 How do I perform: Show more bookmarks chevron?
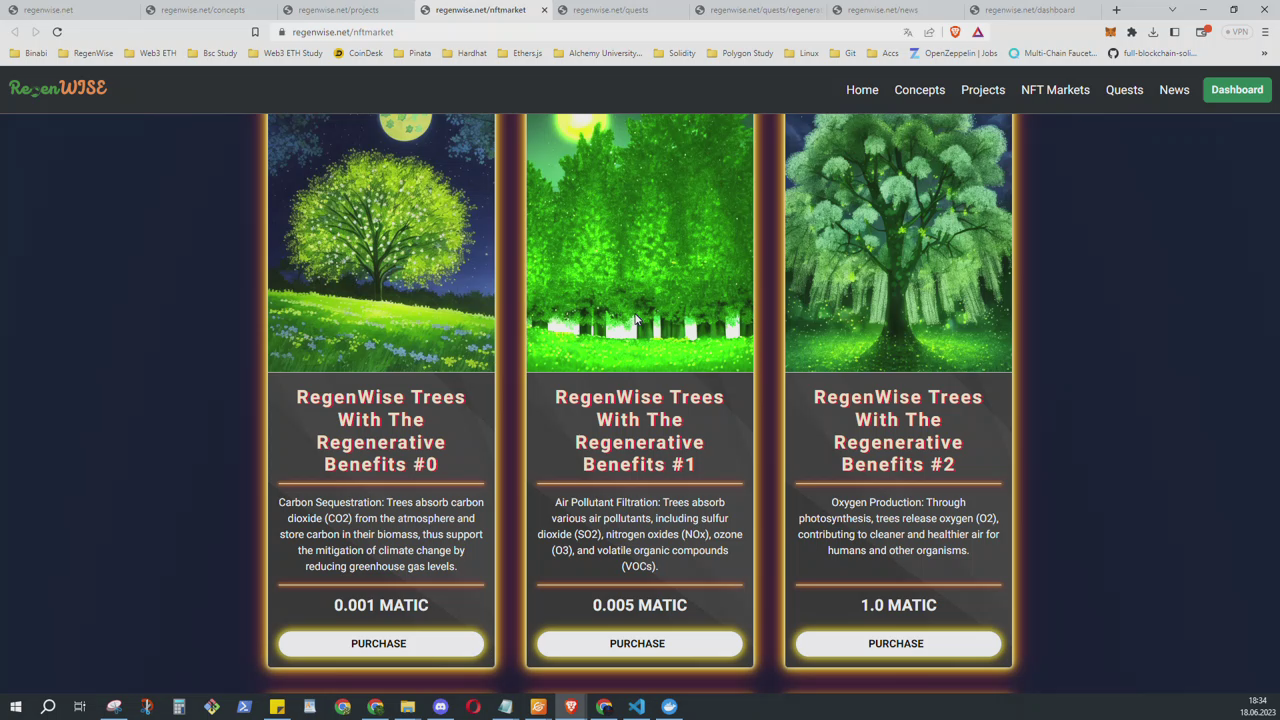(1265, 53)
